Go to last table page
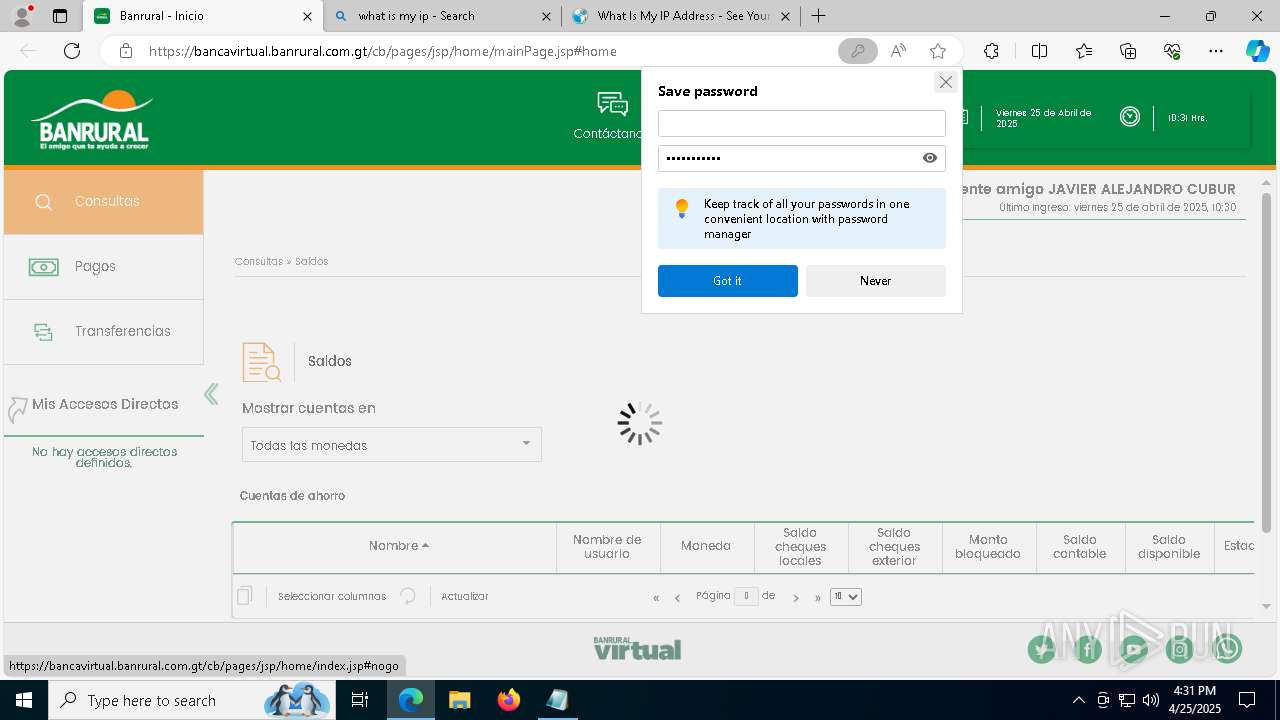This screenshot has height=720, width=1280. 817,598
